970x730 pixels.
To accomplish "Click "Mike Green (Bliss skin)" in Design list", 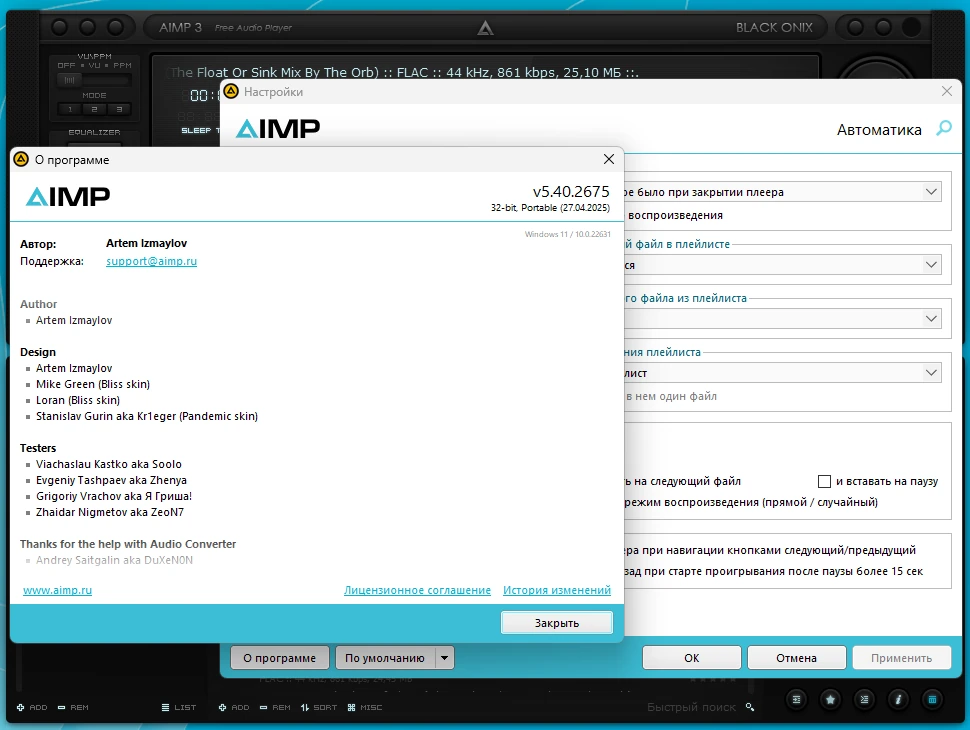I will tap(93, 384).
